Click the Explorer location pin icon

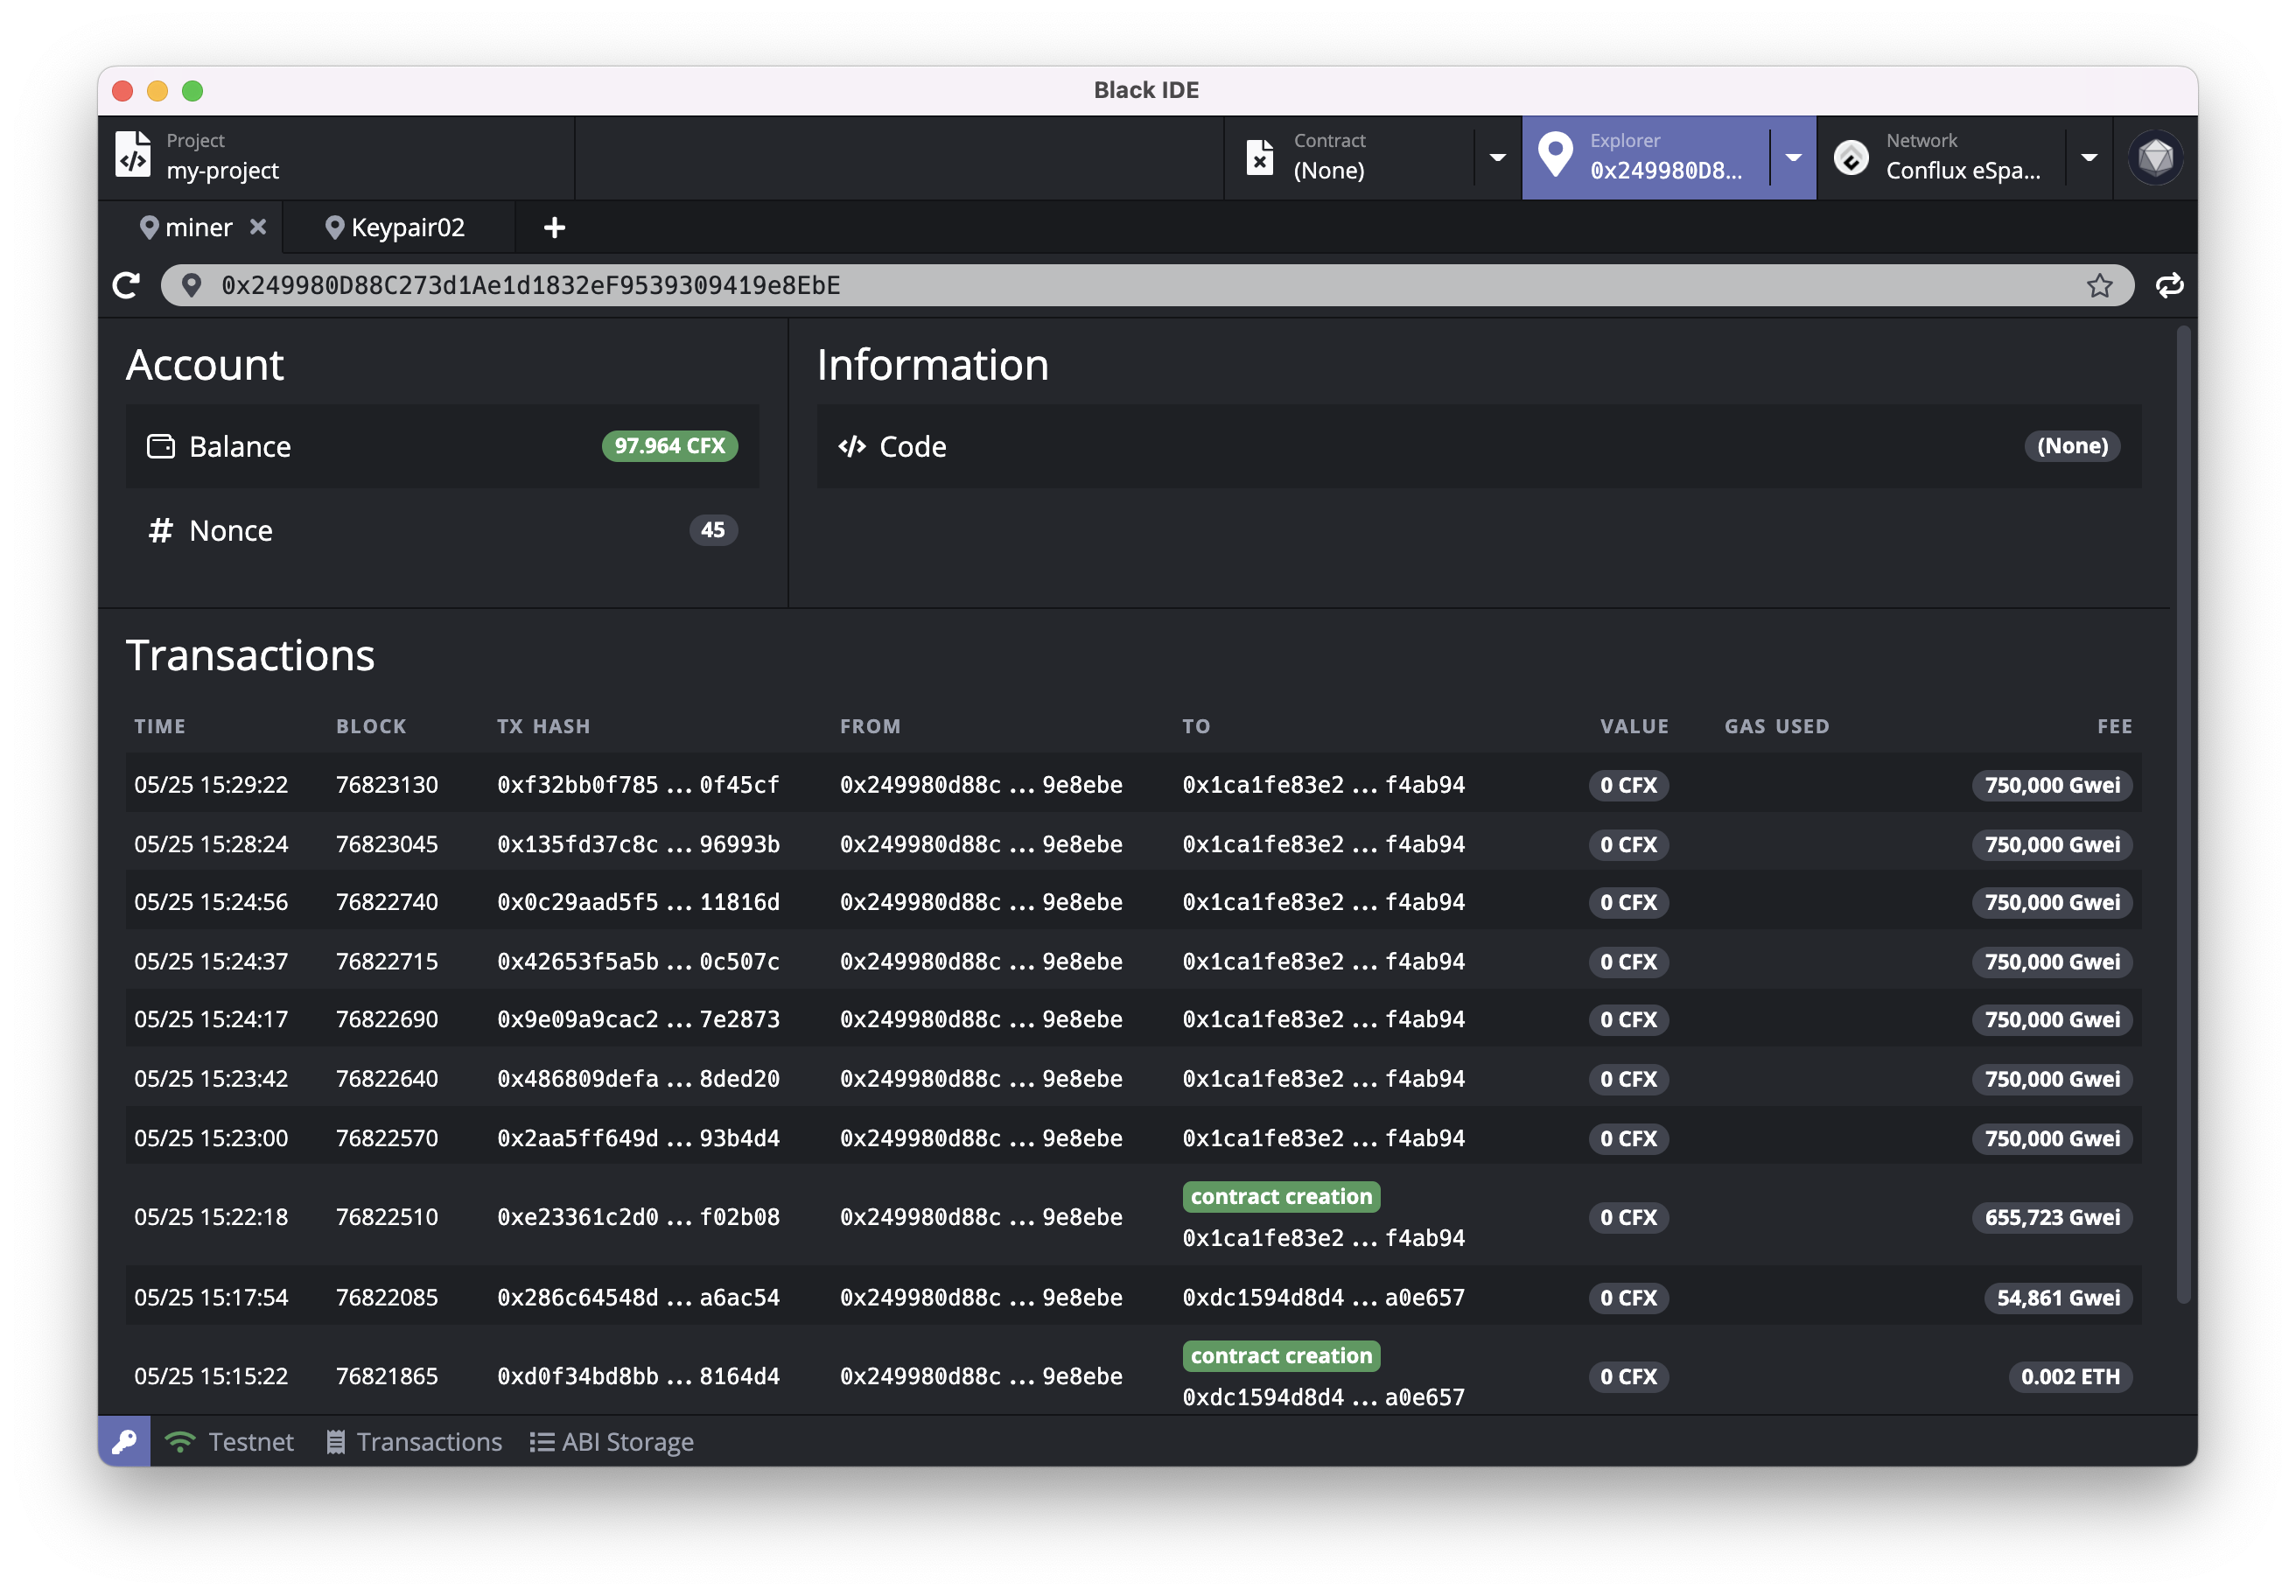pos(1555,156)
